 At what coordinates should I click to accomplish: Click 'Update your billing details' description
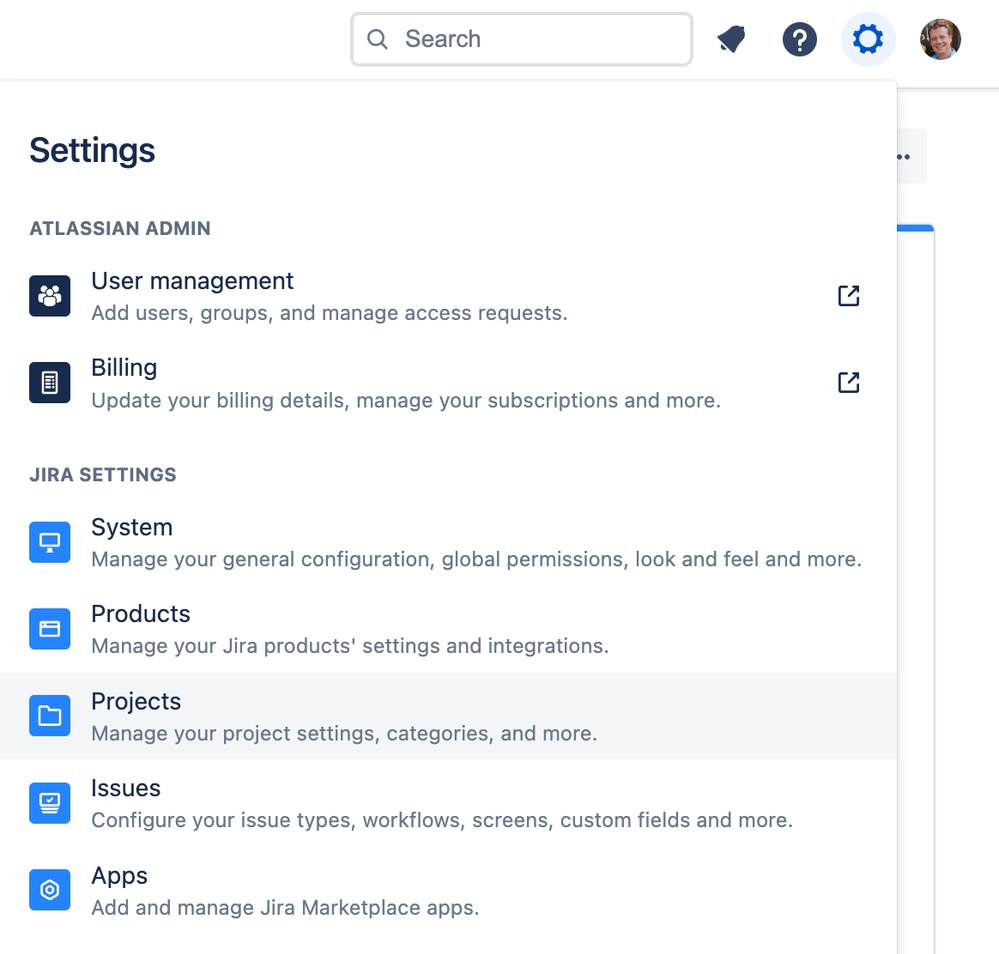coord(406,400)
